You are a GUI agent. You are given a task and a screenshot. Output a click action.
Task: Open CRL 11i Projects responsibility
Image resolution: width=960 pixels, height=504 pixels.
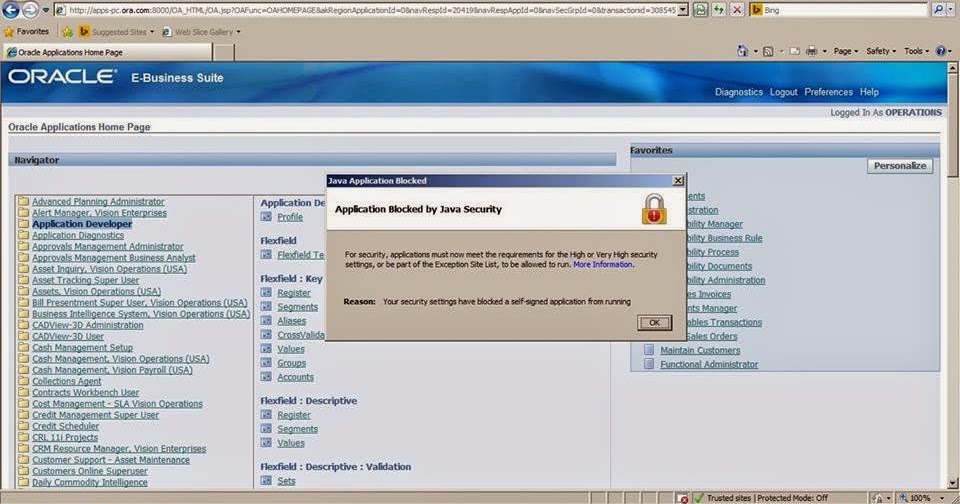pos(65,437)
